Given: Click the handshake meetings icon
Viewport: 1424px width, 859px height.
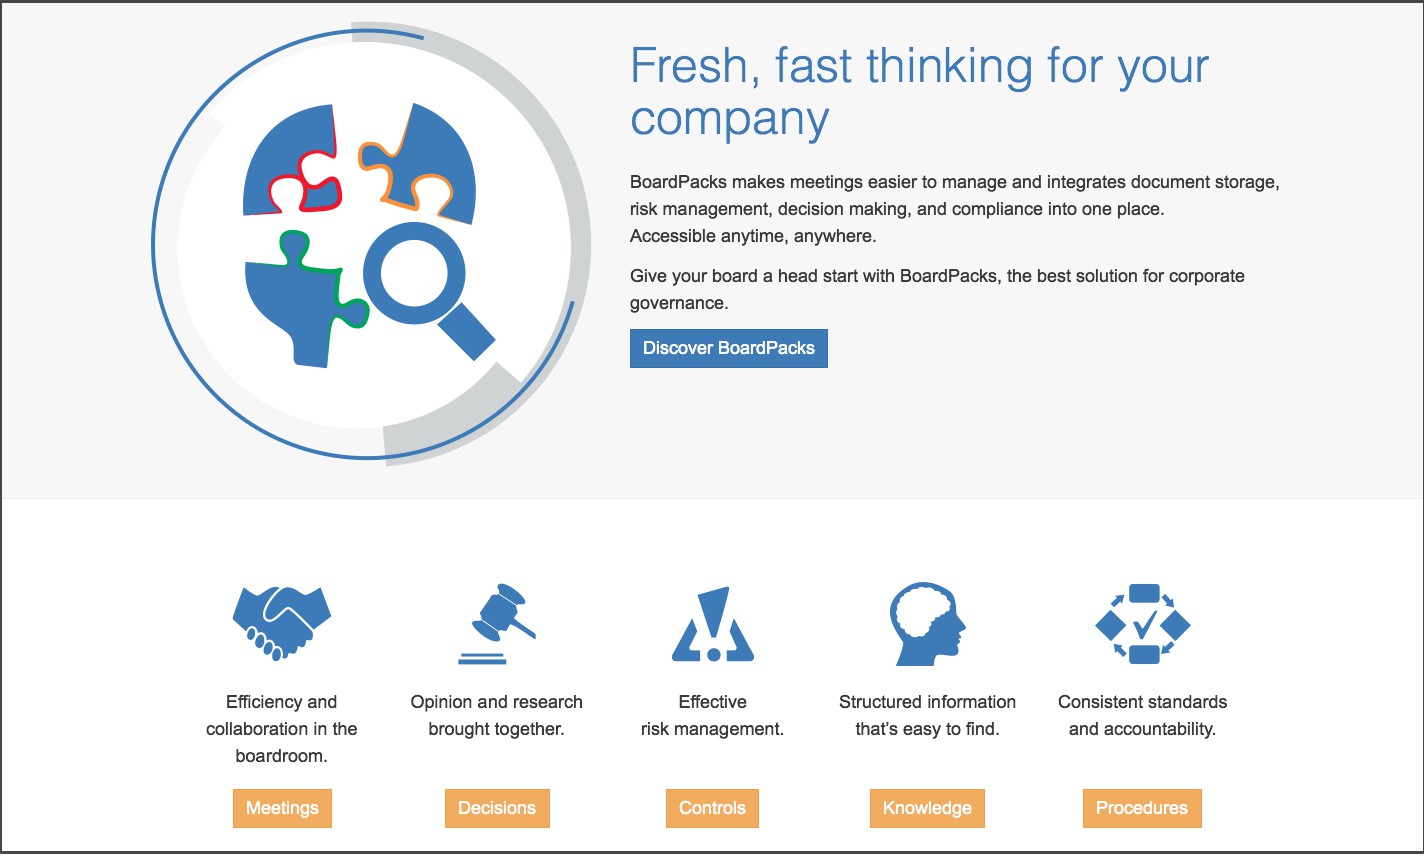Looking at the screenshot, I should click(x=281, y=621).
